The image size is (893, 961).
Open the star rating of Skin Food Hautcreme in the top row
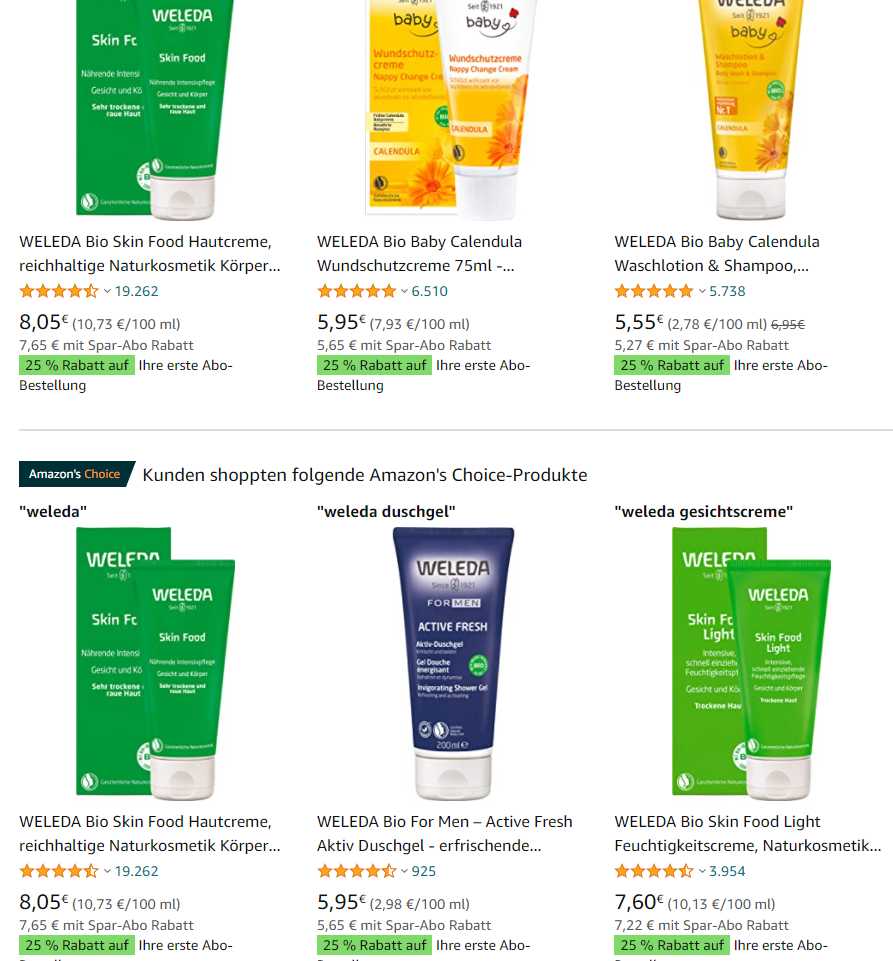pyautogui.click(x=59, y=291)
